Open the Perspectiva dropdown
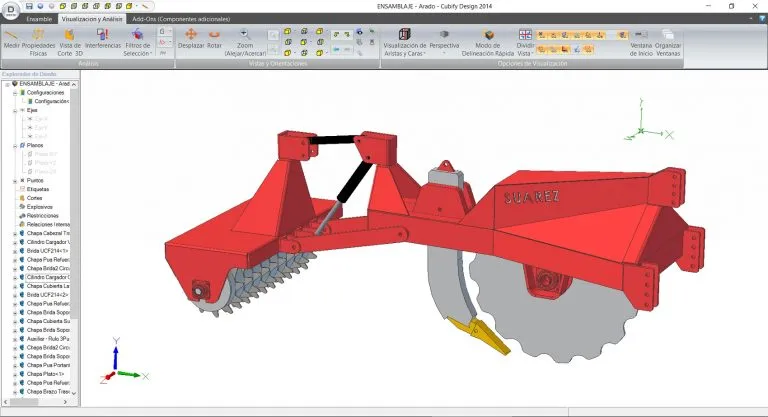The width and height of the screenshot is (768, 417). point(444,40)
